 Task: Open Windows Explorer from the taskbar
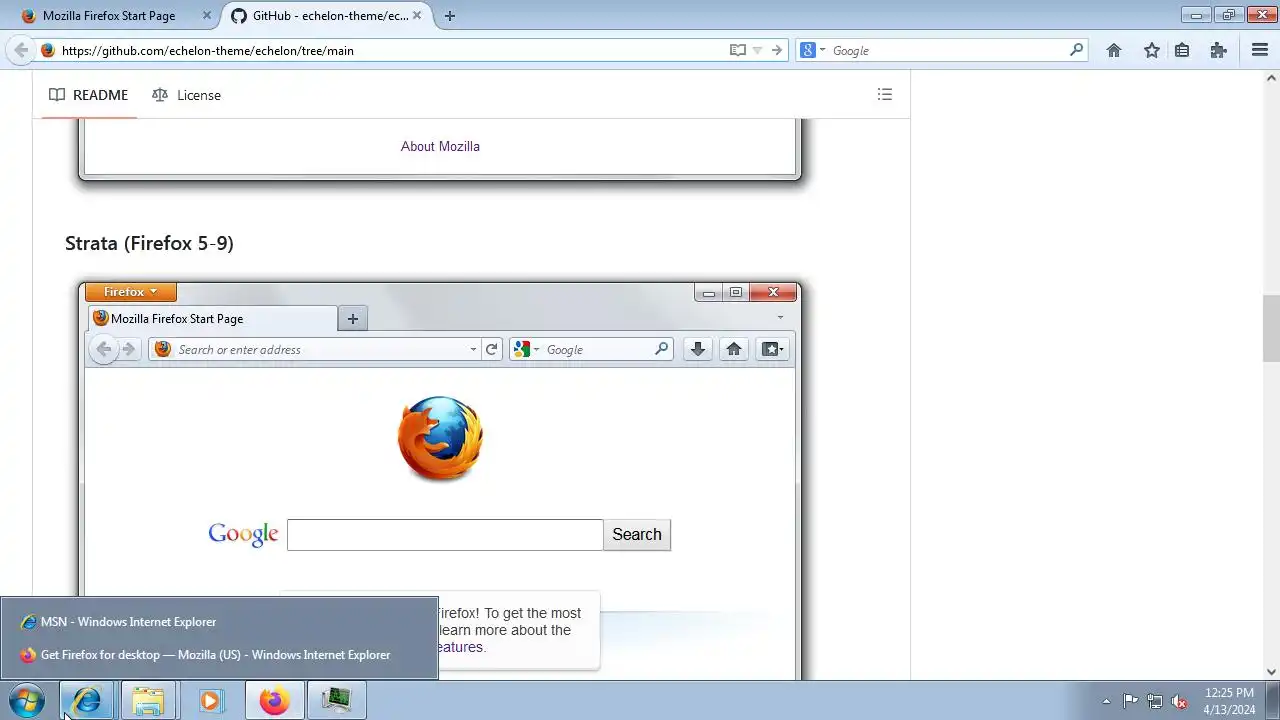pos(148,701)
